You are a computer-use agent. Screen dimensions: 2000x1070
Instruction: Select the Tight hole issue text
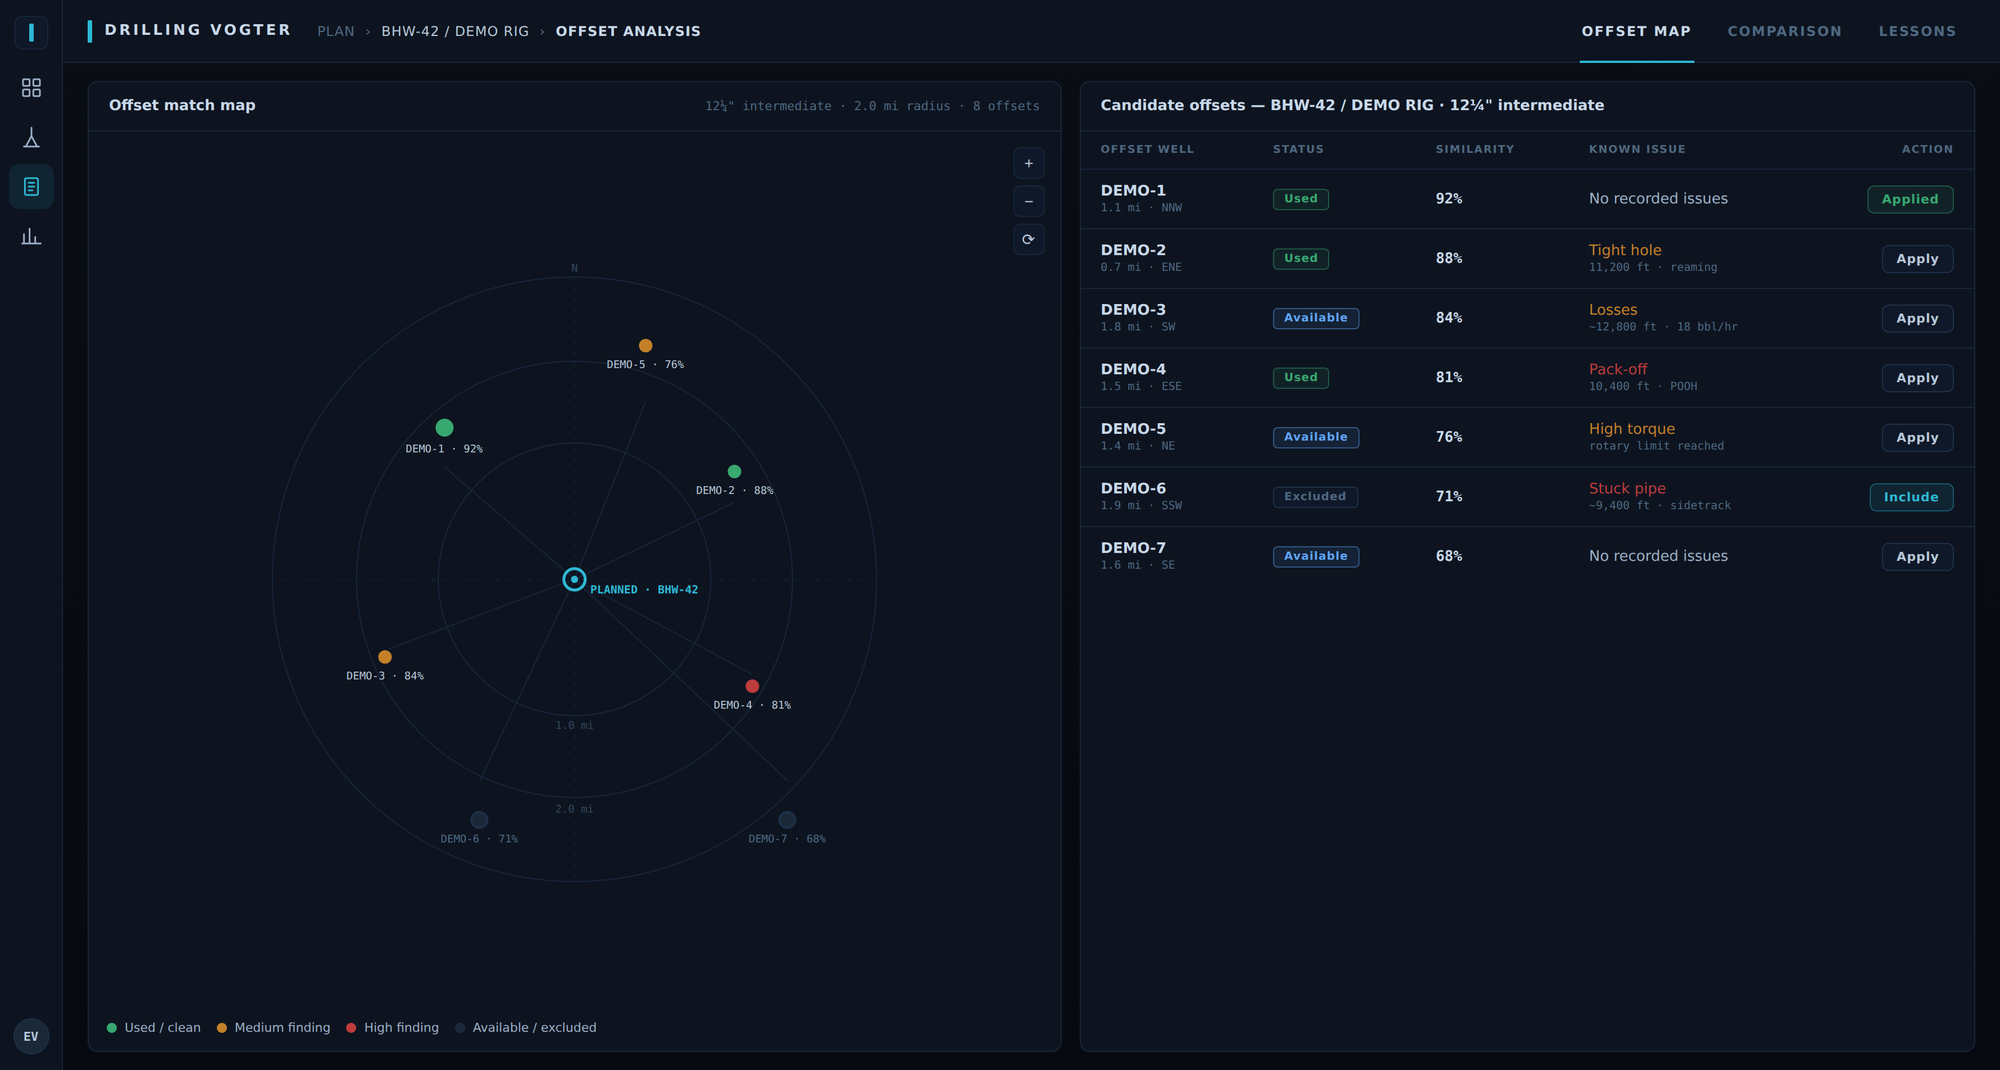tap(1625, 250)
